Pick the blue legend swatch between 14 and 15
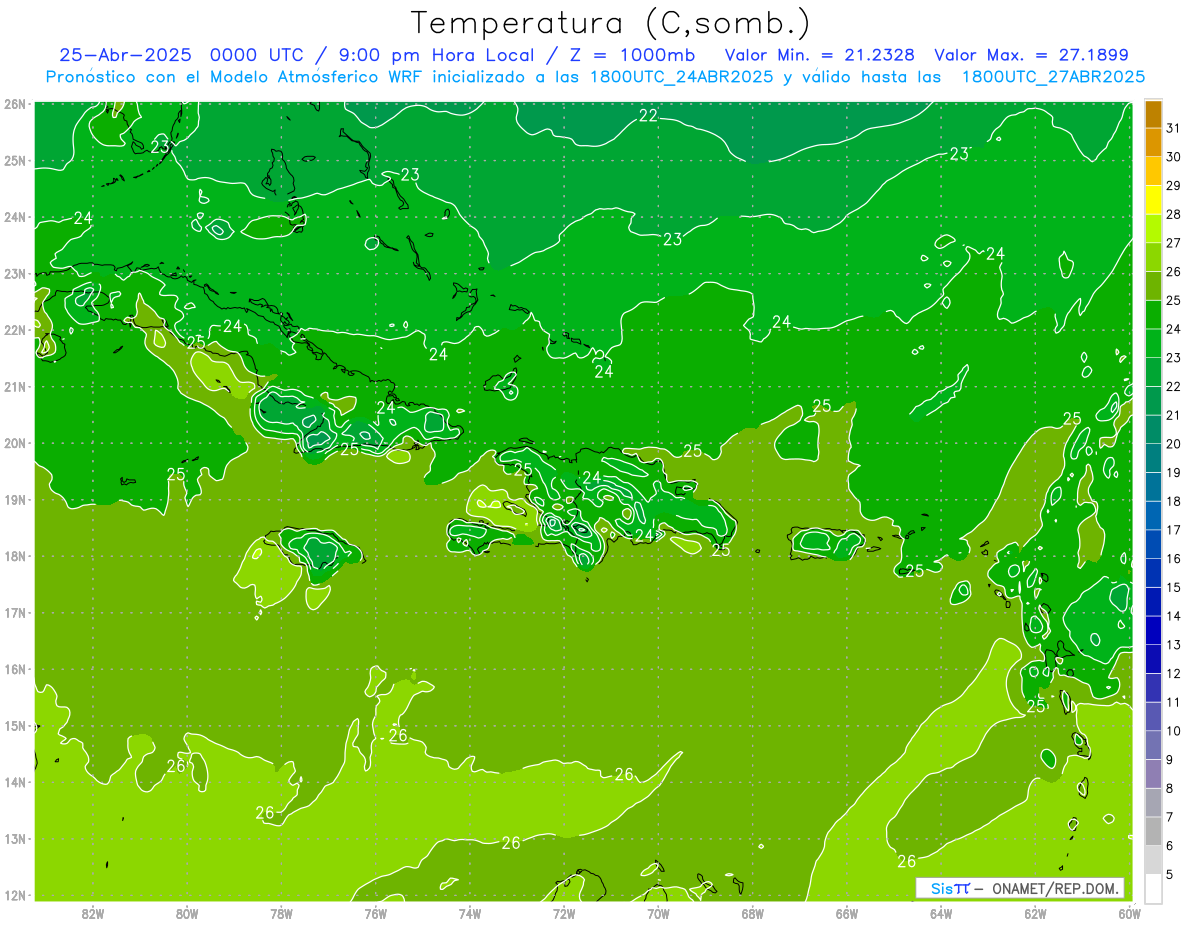The image size is (1200, 927). click(x=1153, y=601)
